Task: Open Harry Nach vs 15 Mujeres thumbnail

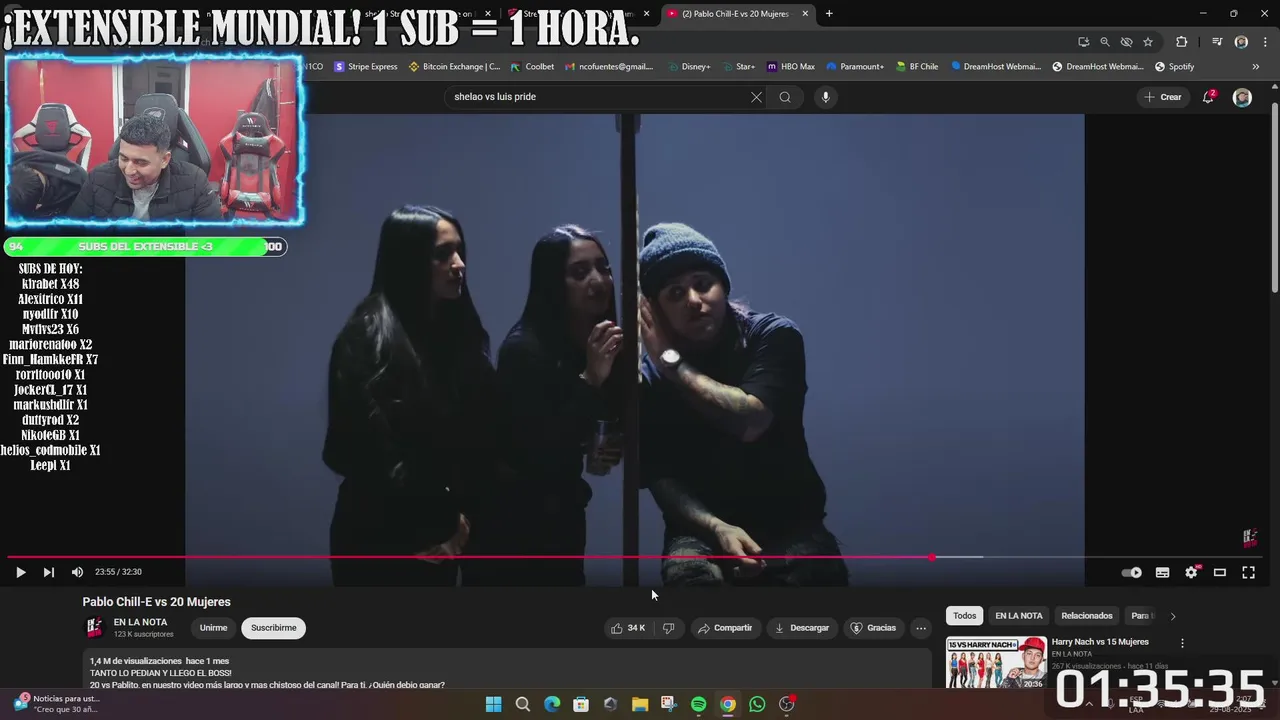Action: [996, 662]
